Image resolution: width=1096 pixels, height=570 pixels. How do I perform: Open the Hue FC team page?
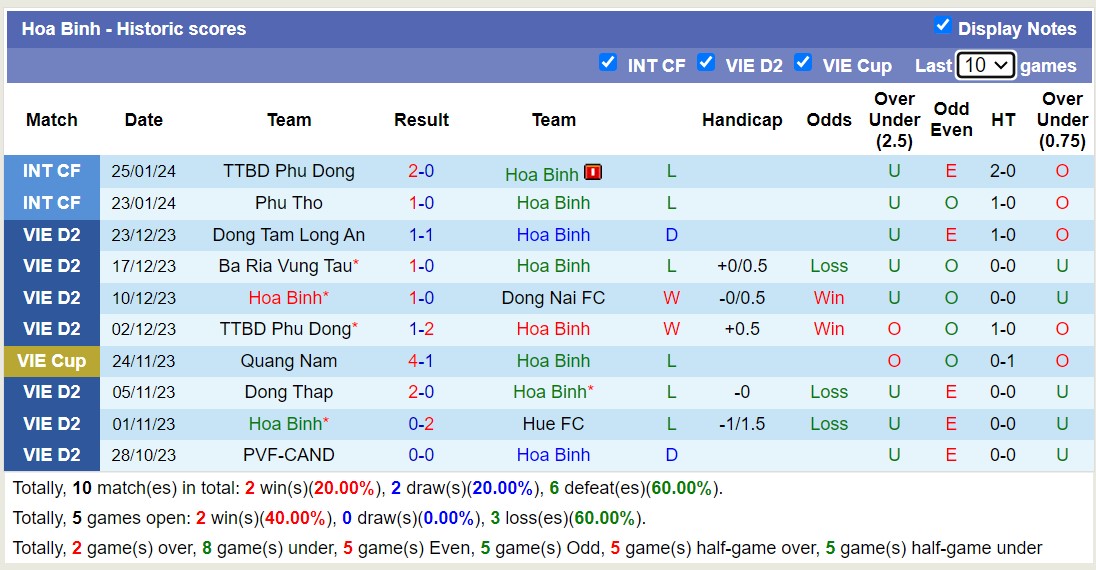553,424
